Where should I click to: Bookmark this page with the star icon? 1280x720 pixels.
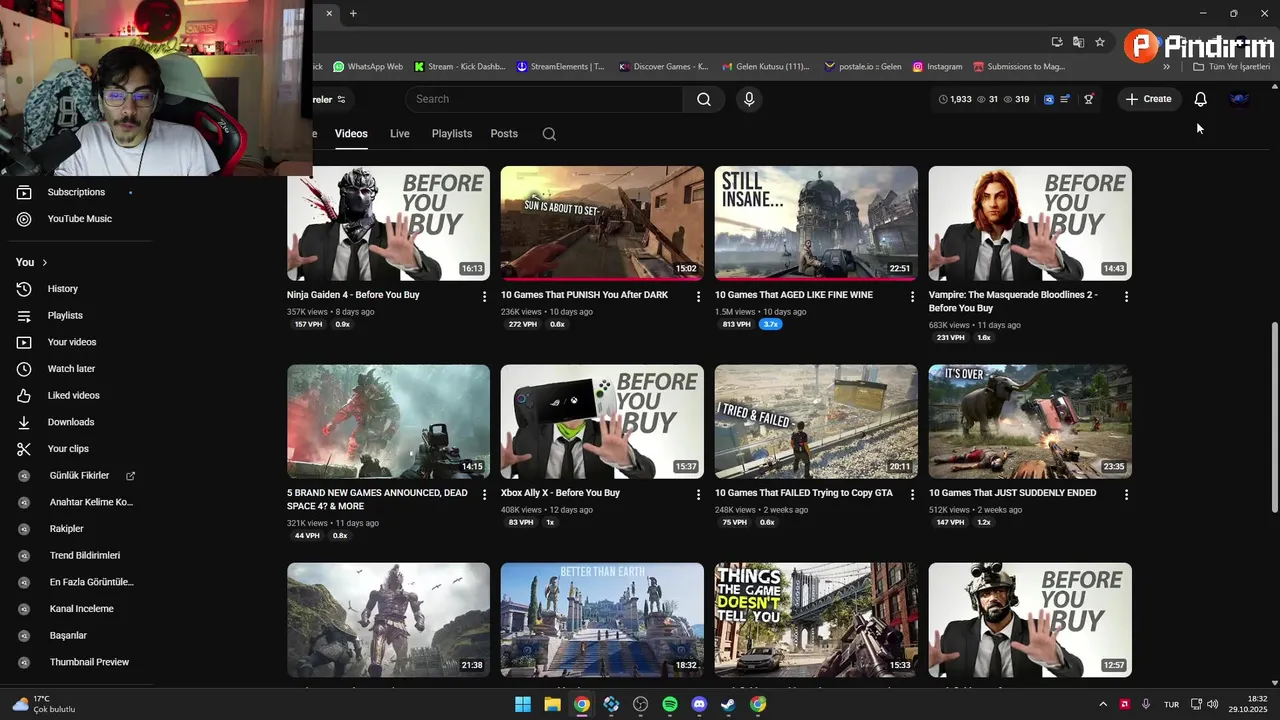pos(1100,42)
